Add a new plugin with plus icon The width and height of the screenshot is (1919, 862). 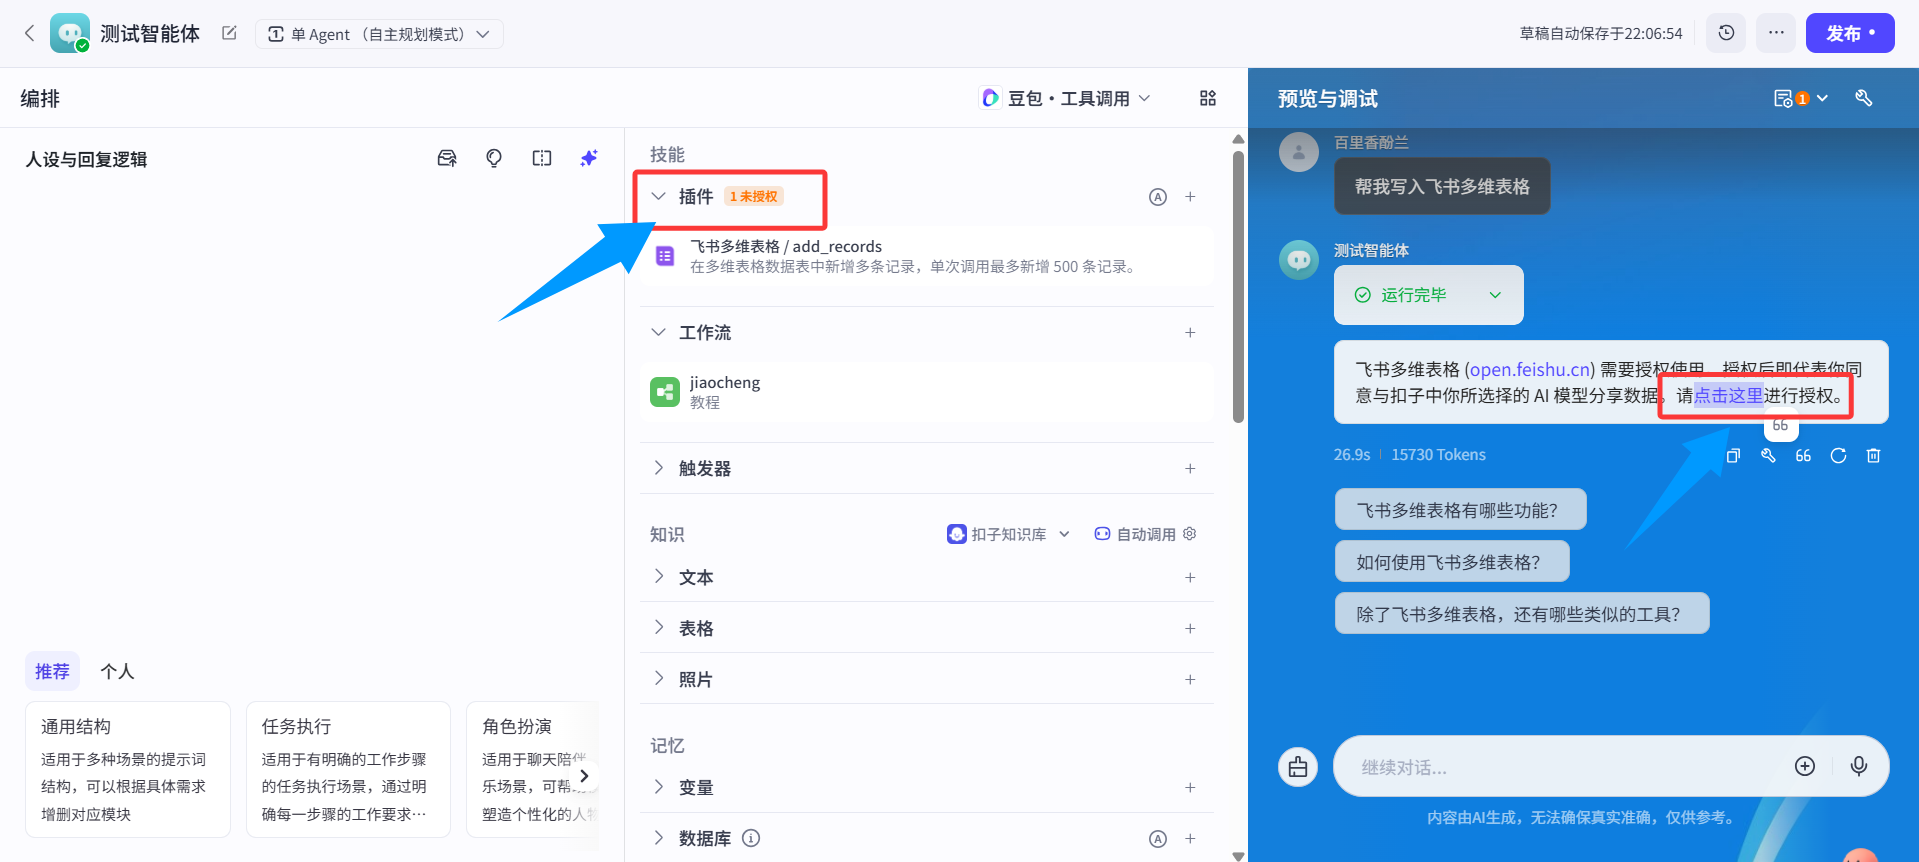point(1190,197)
